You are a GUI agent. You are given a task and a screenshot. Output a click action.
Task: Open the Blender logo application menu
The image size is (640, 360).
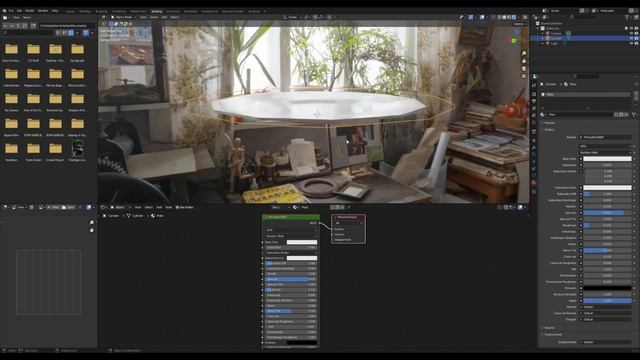point(4,11)
